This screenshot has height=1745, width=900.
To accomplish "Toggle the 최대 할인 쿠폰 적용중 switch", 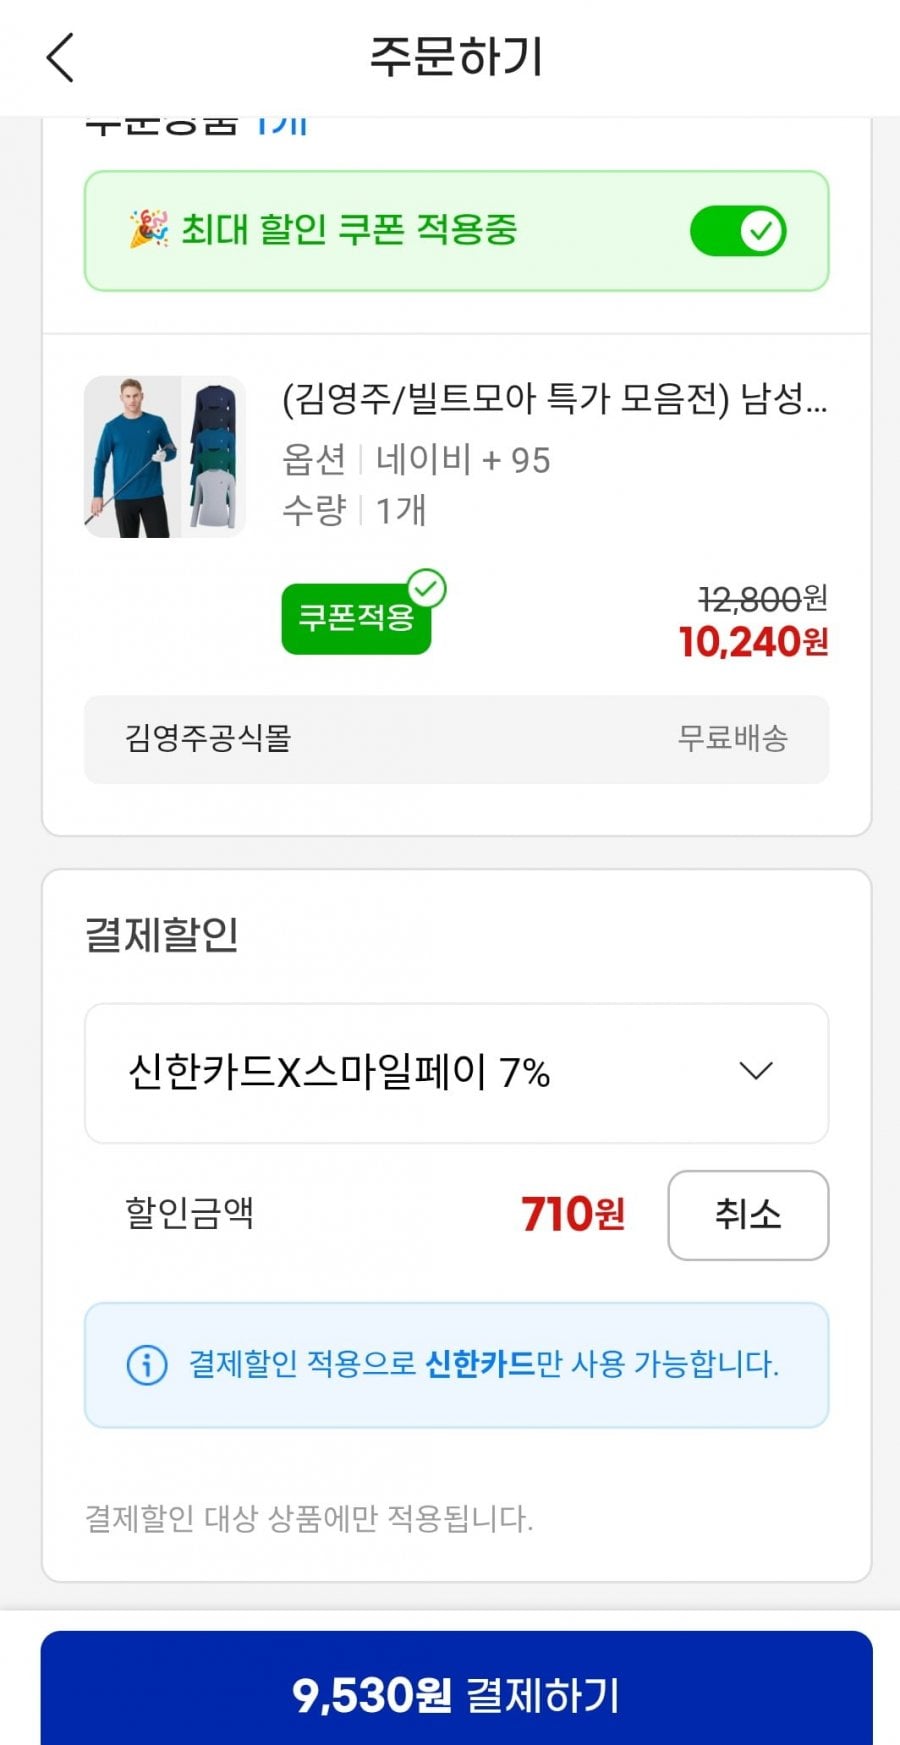I will [x=738, y=231].
